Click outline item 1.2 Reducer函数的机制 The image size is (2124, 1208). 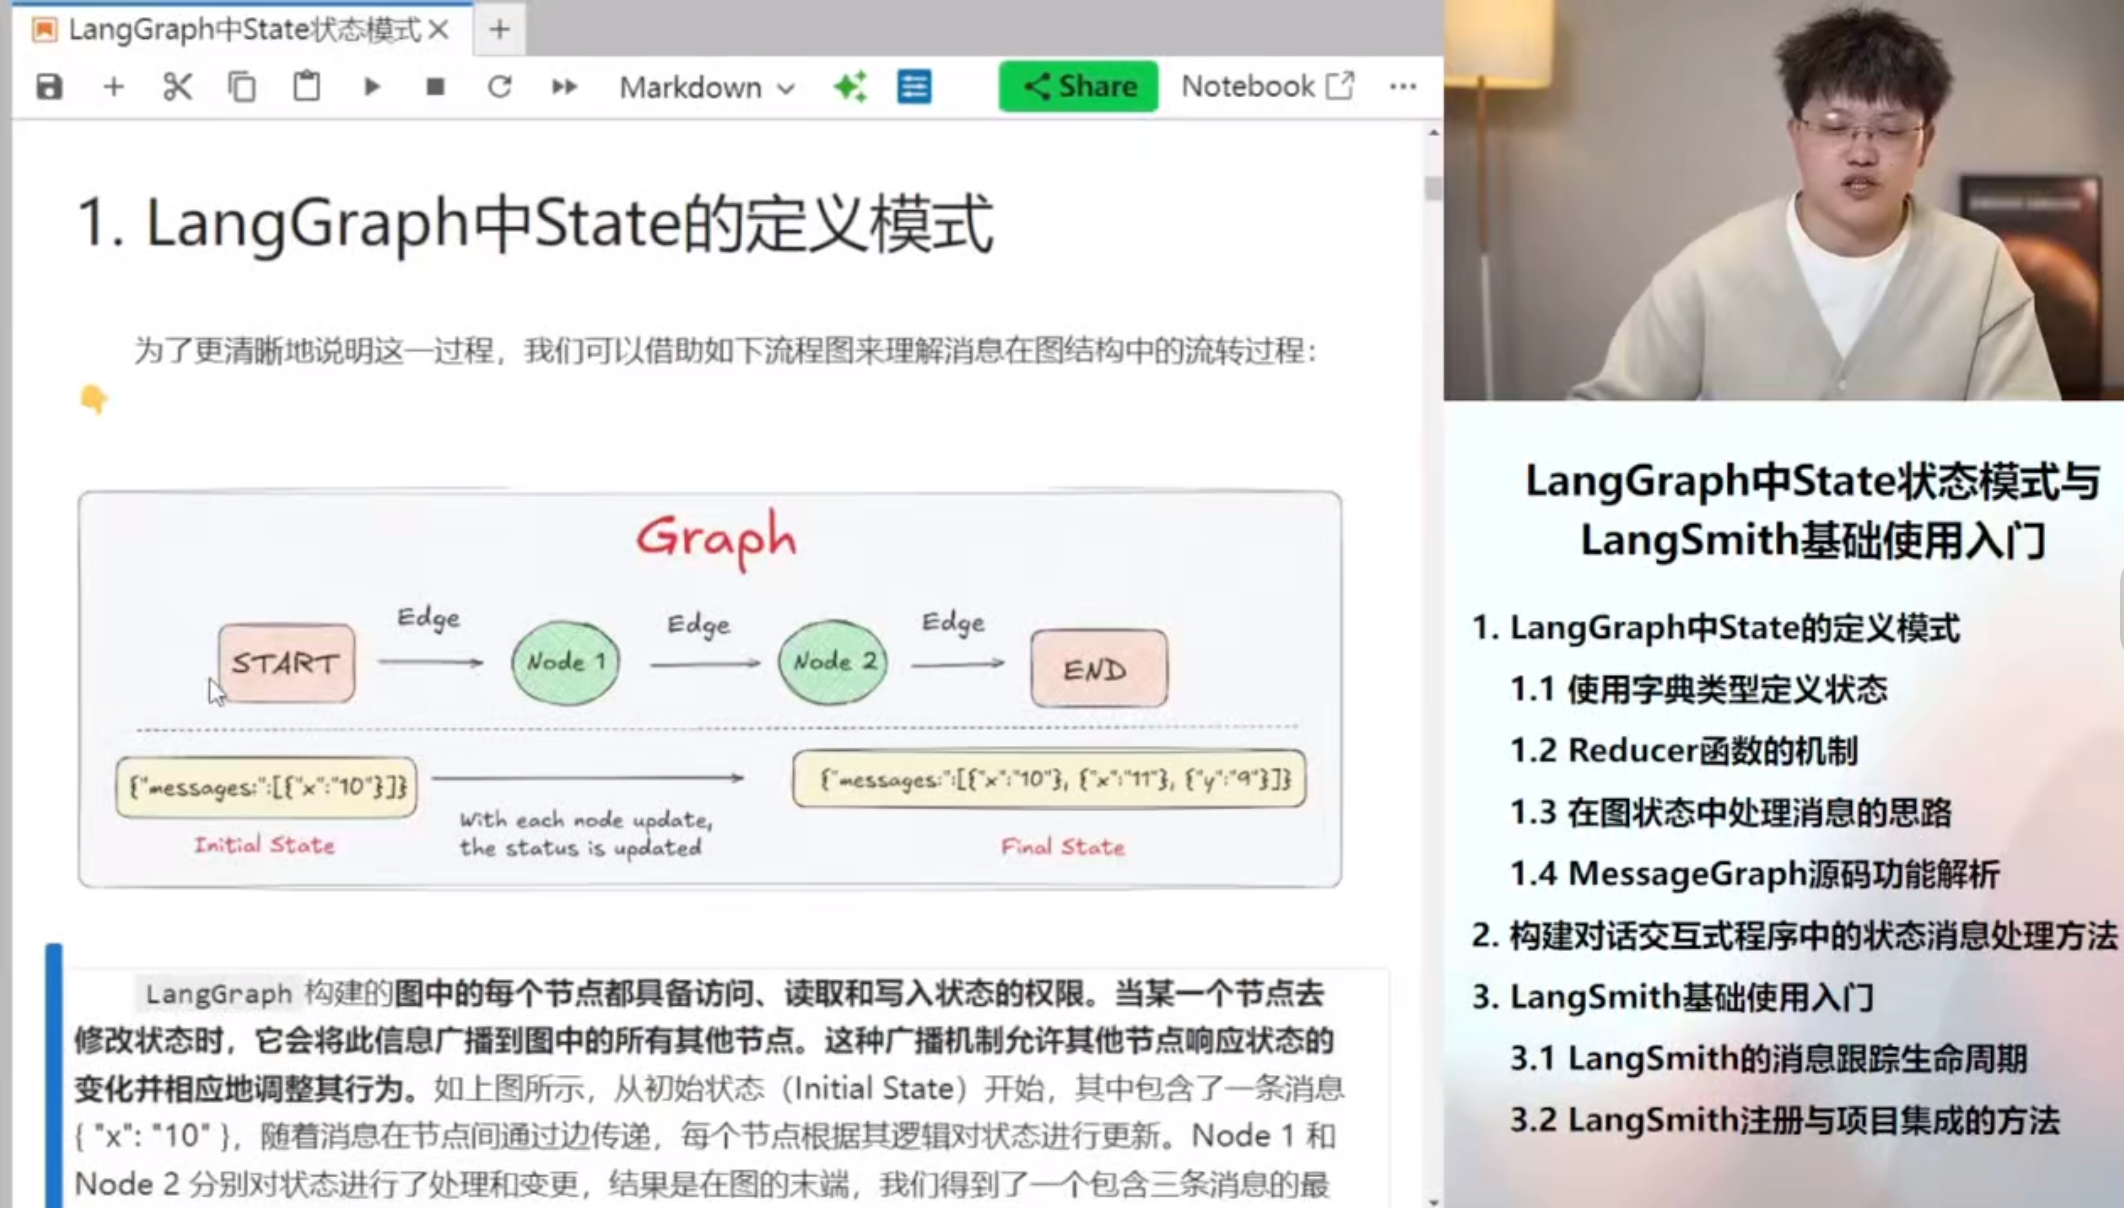point(1683,751)
